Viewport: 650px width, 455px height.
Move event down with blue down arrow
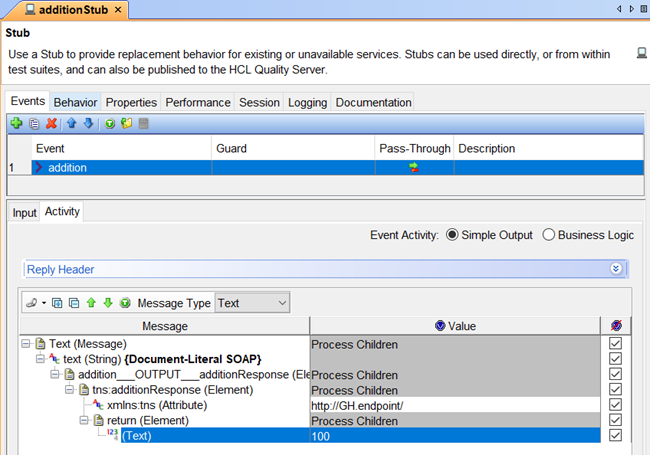(x=88, y=123)
